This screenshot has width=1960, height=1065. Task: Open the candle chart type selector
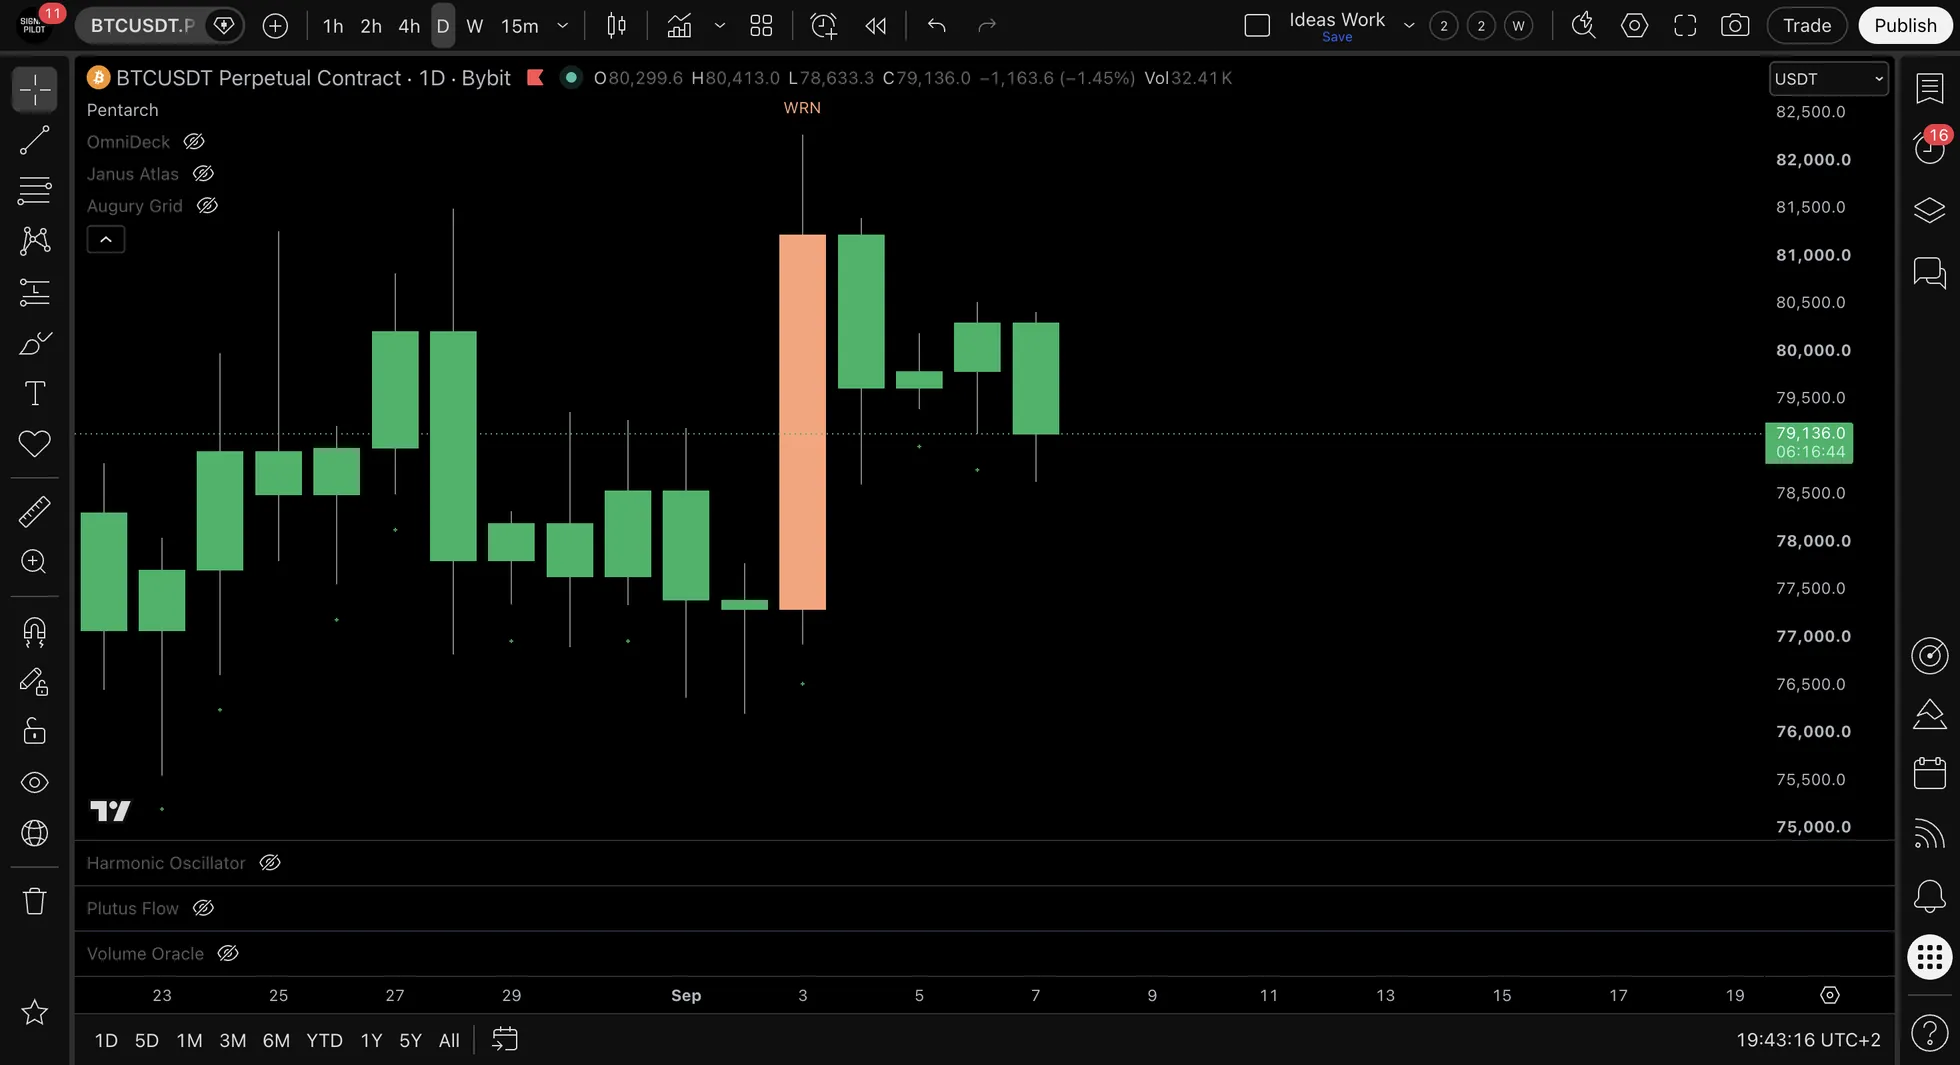(617, 26)
